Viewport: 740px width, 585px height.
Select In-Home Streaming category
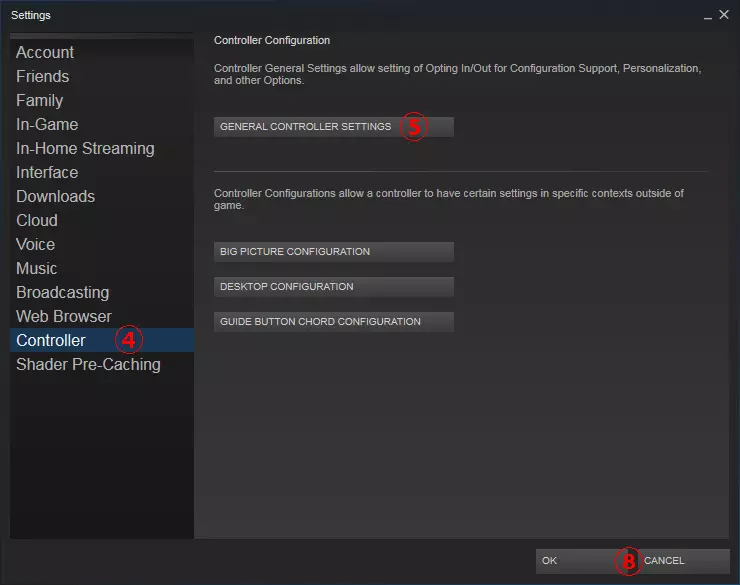[102, 149]
